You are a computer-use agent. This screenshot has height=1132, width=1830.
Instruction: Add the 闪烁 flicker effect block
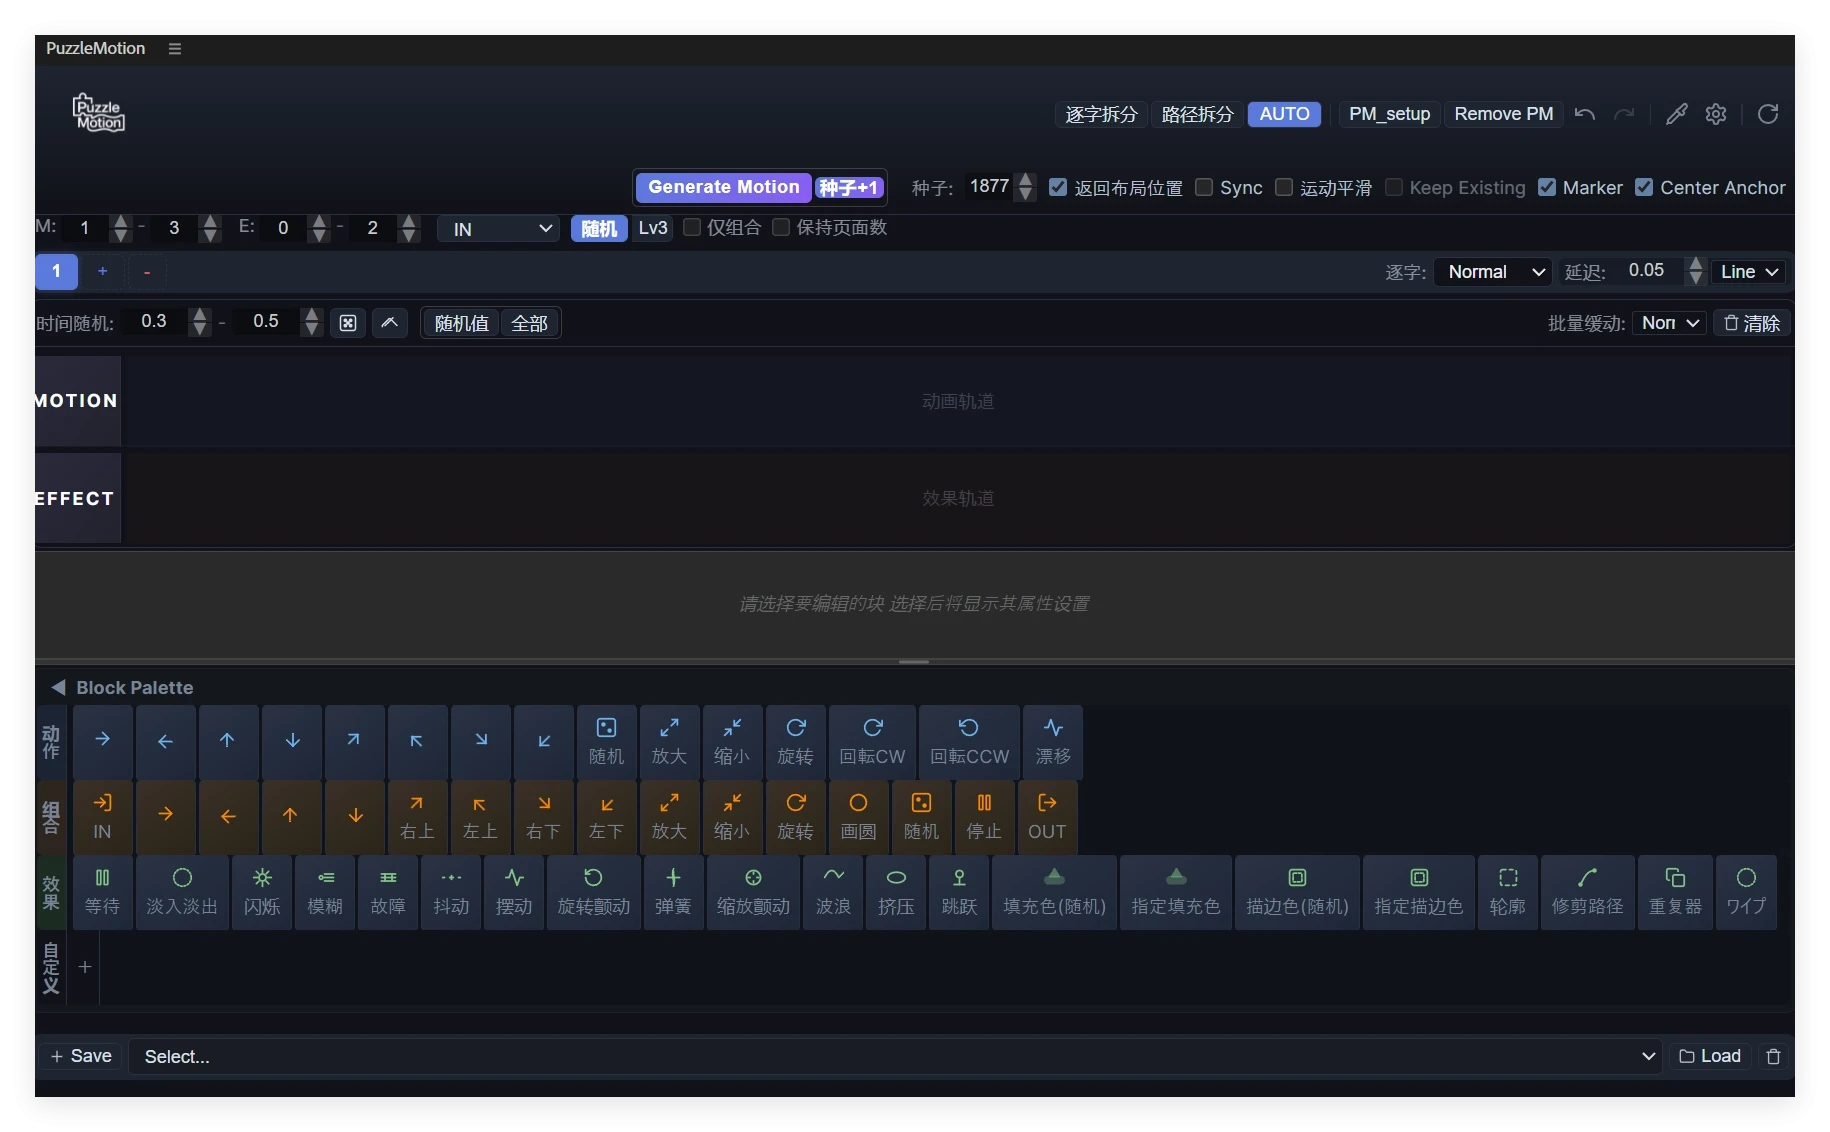[x=262, y=892]
